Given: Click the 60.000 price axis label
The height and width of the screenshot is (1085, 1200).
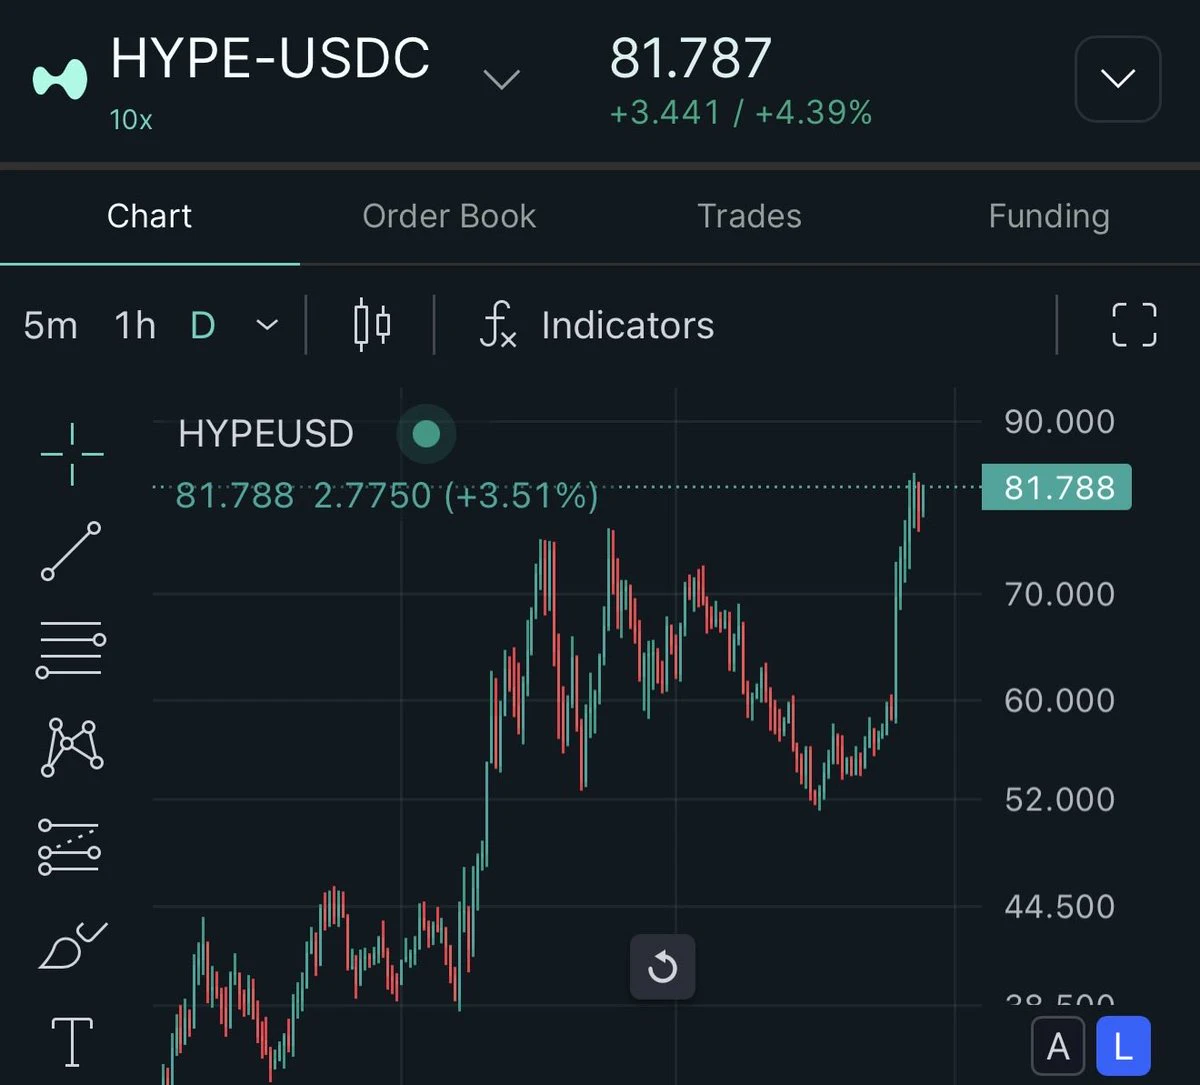Looking at the screenshot, I should pyautogui.click(x=1059, y=700).
